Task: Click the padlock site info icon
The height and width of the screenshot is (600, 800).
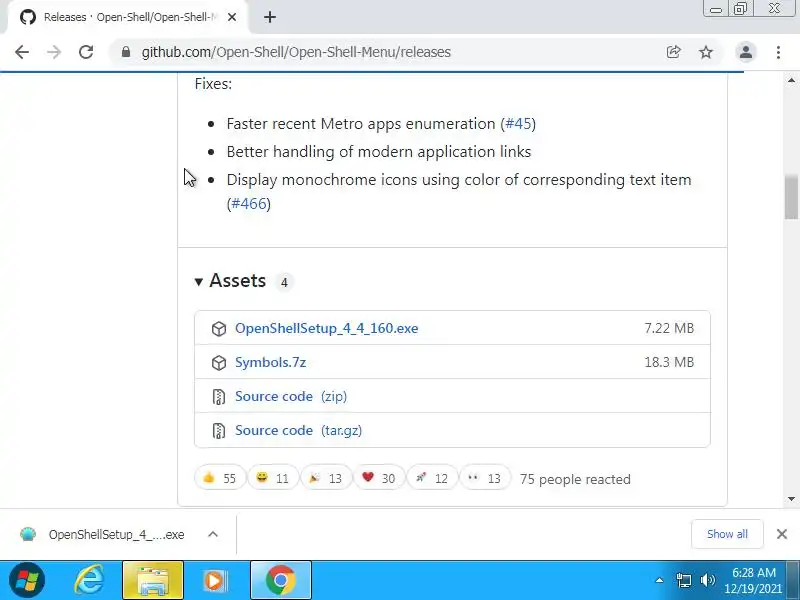Action: pyautogui.click(x=126, y=52)
